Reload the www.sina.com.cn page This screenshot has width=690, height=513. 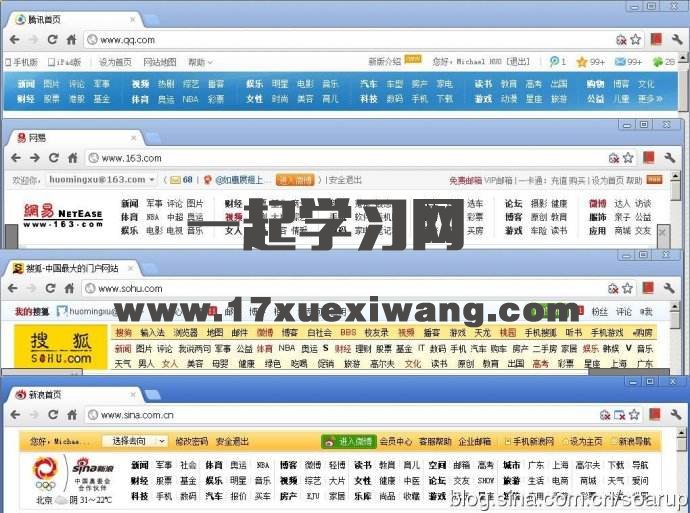point(53,414)
